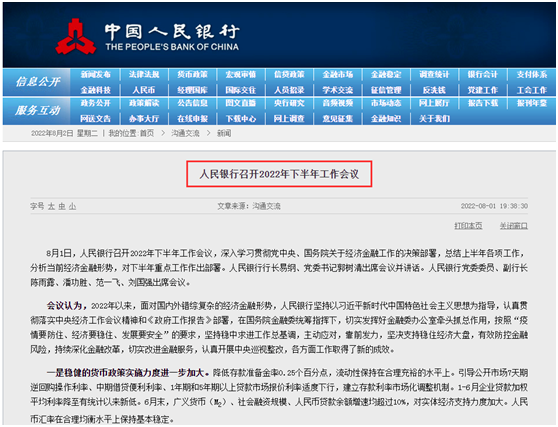Screen dimensions: 558x427
Task: Open 反洗钱 menu item
Action: pyautogui.click(x=435, y=90)
